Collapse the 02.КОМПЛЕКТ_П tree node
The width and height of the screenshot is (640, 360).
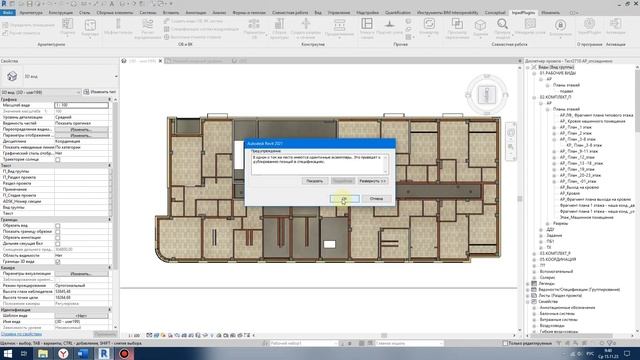click(534, 98)
